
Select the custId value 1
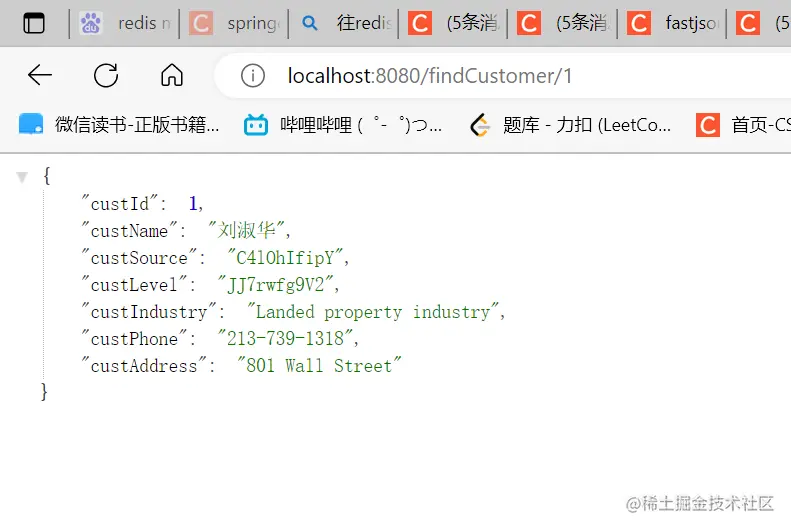(193, 203)
